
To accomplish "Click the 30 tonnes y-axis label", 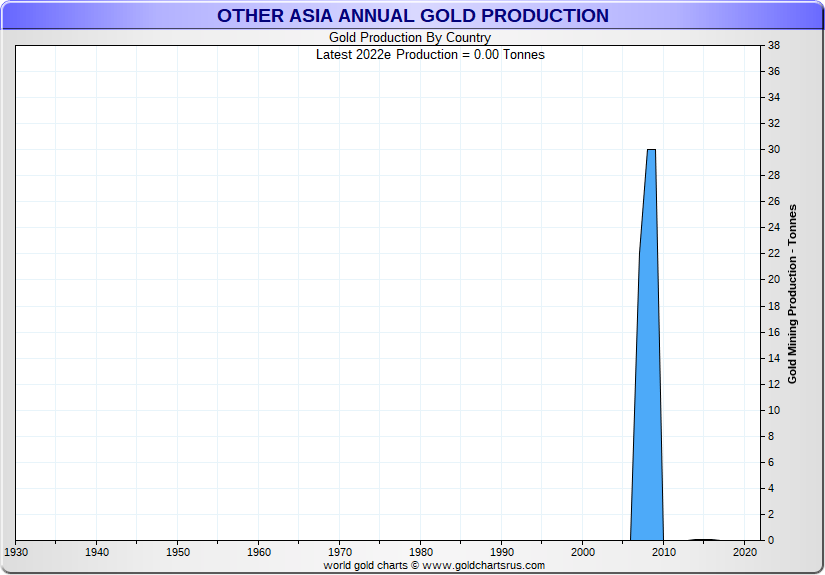I will (774, 150).
